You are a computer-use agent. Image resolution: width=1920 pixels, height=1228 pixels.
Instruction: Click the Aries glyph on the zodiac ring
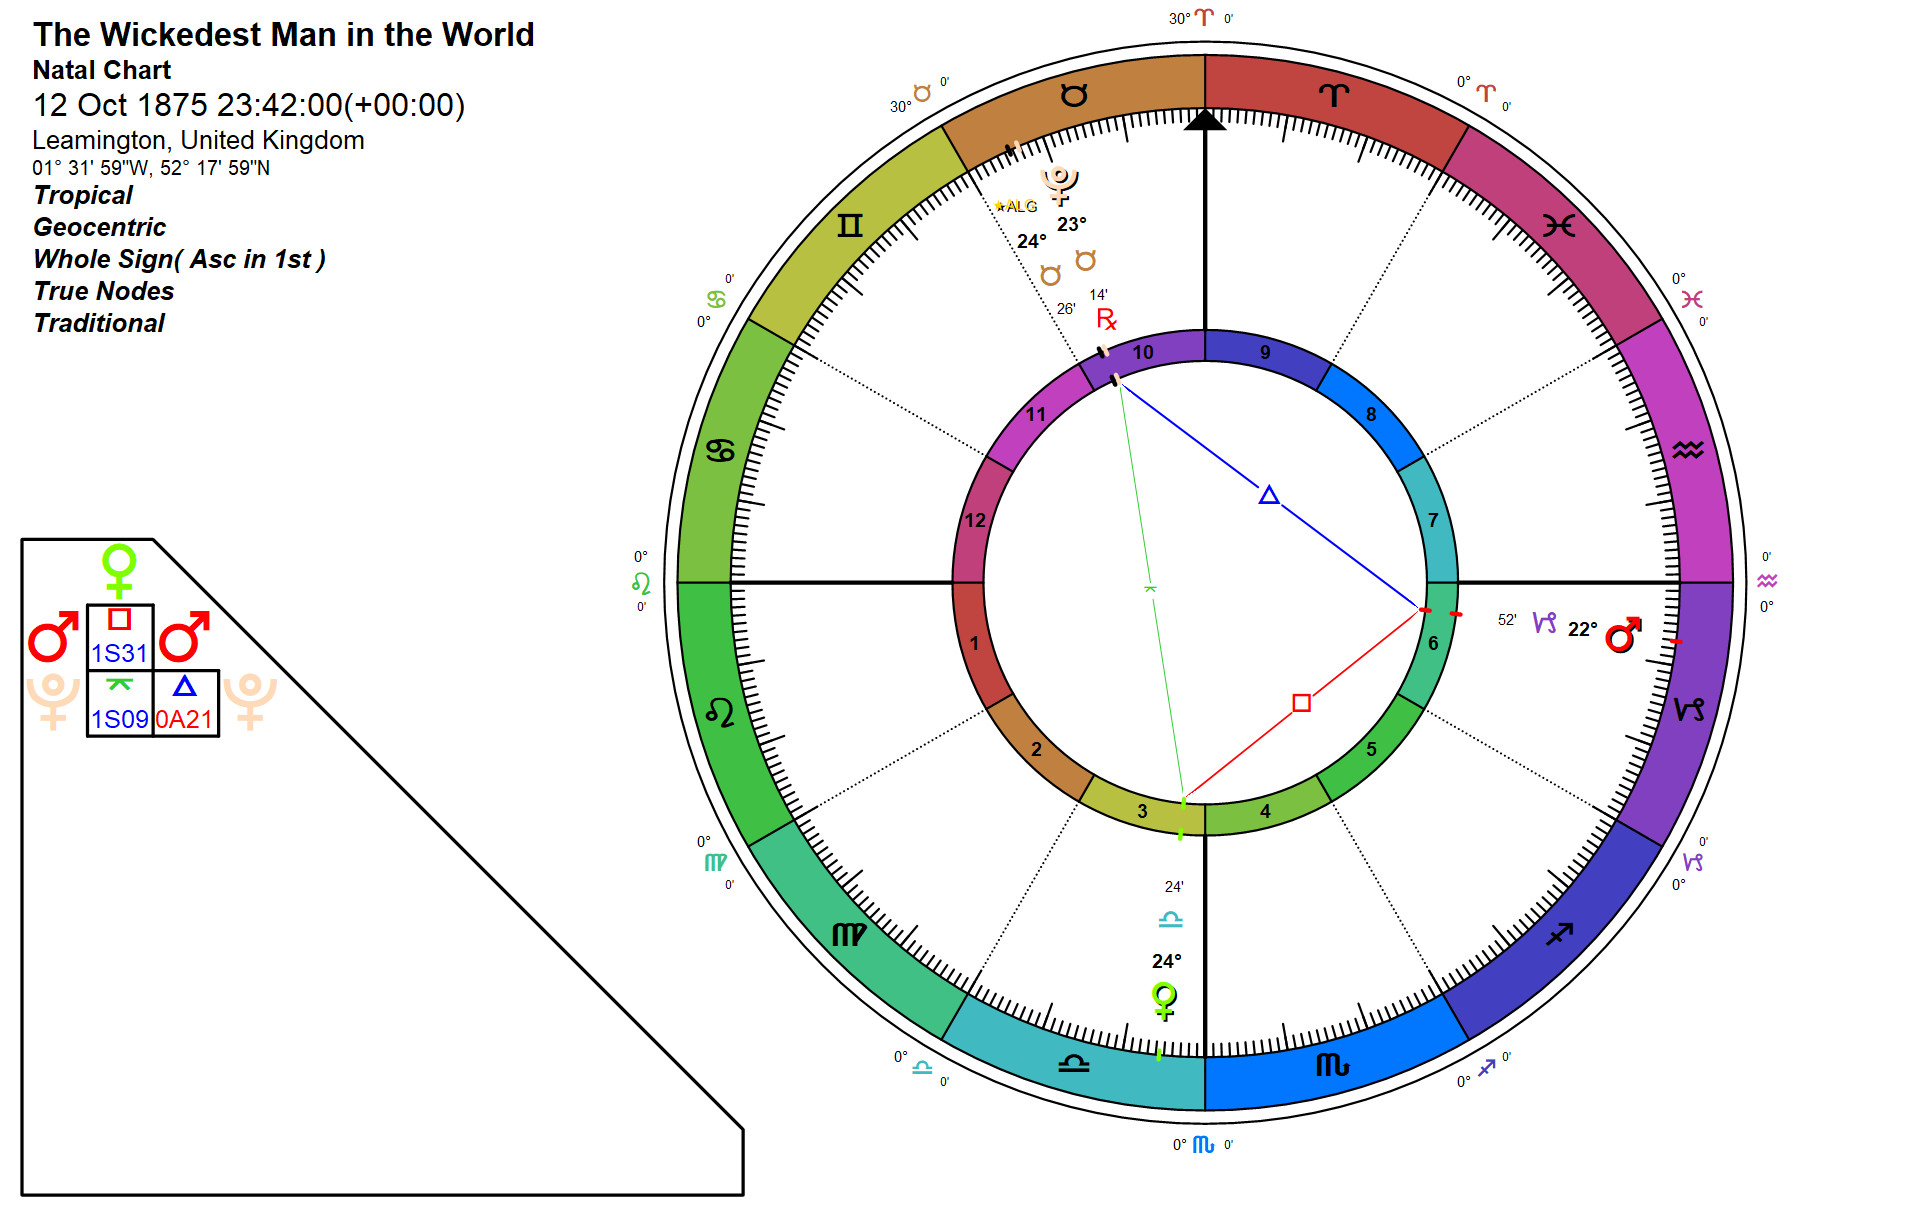[x=1334, y=95]
